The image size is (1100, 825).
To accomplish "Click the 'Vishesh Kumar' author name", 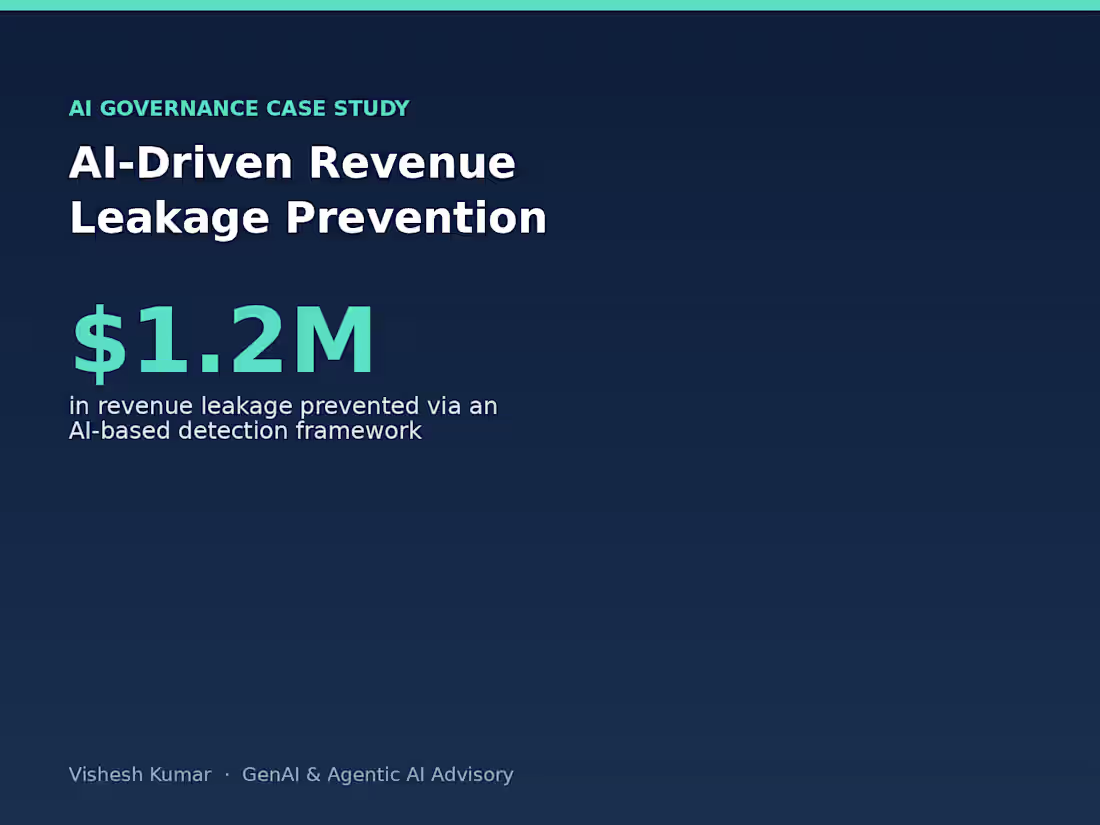I will 140,774.
